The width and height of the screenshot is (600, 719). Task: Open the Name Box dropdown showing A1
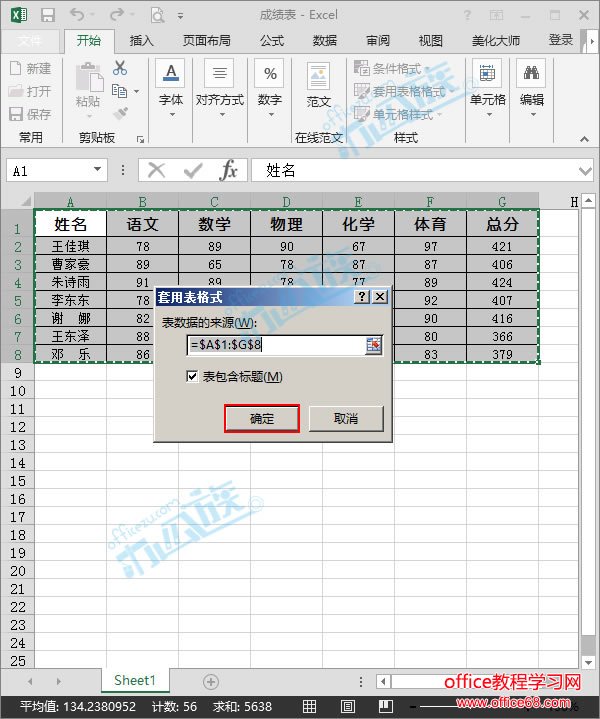coord(97,170)
